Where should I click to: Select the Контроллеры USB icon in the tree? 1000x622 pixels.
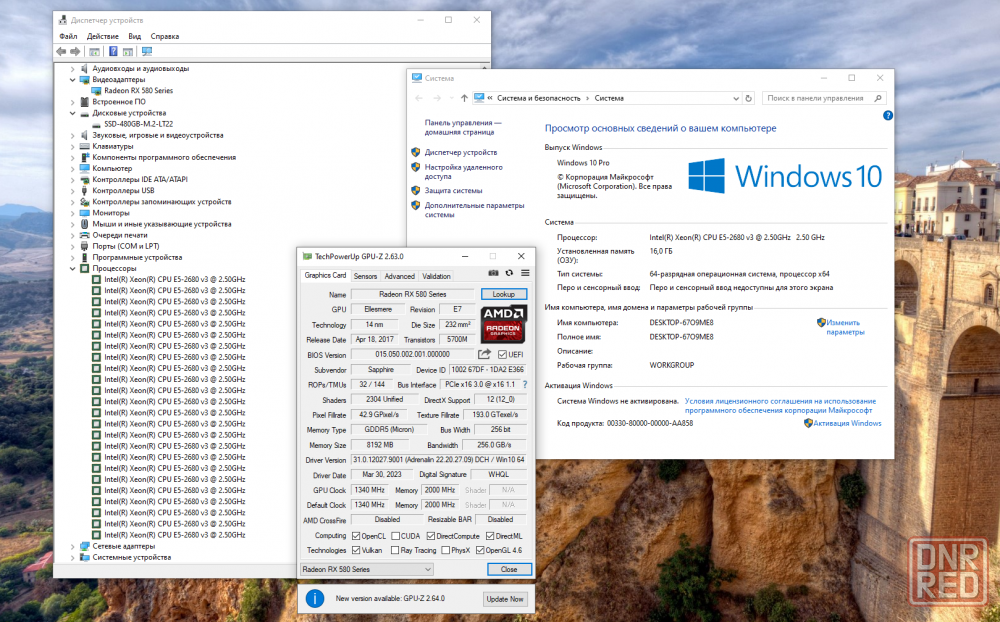(x=84, y=191)
